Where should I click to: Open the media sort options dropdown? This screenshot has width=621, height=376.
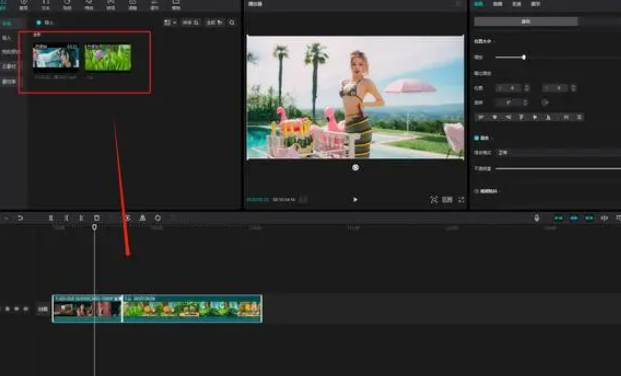point(190,23)
